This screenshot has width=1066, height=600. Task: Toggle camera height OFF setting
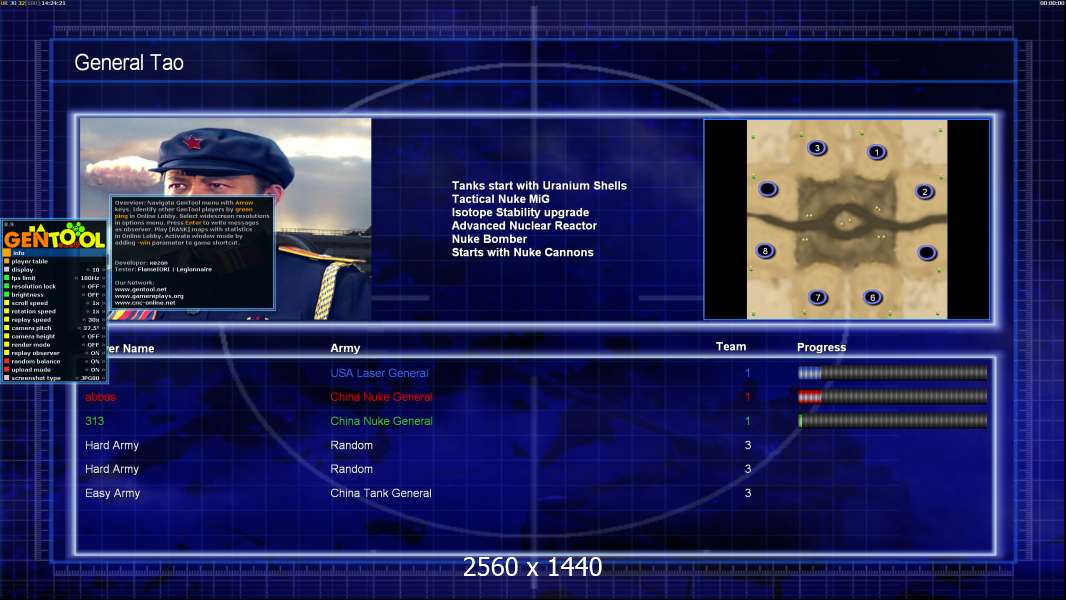point(93,336)
